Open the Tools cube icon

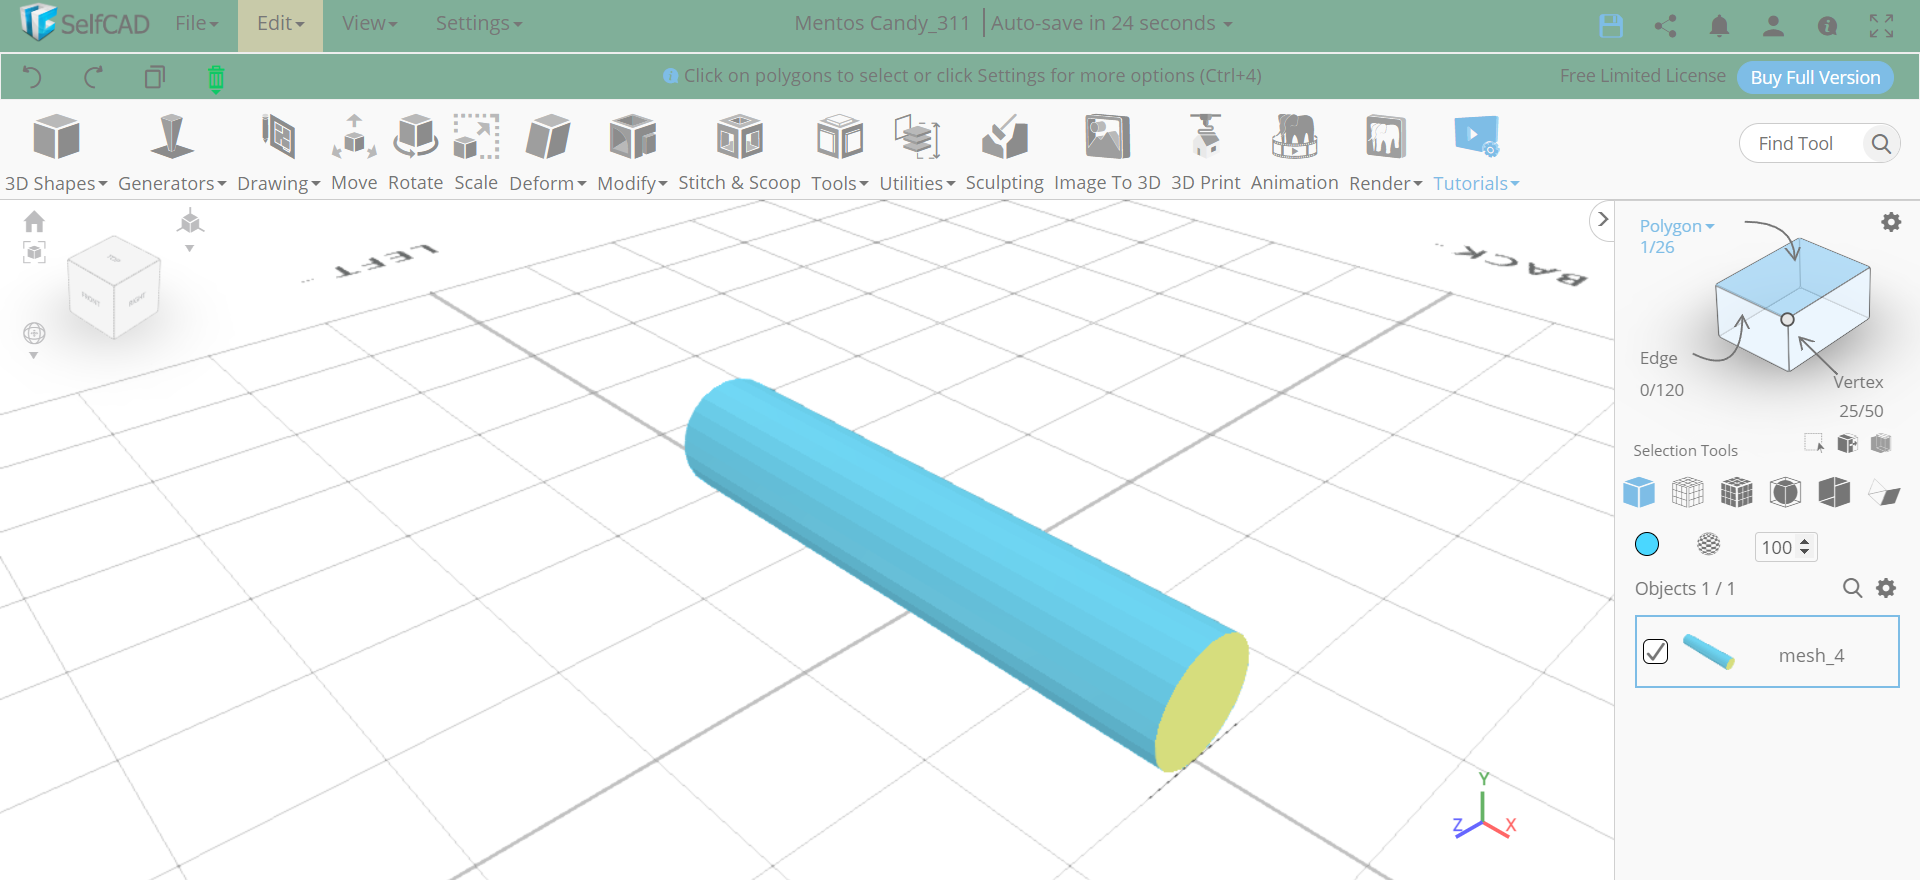click(x=840, y=137)
